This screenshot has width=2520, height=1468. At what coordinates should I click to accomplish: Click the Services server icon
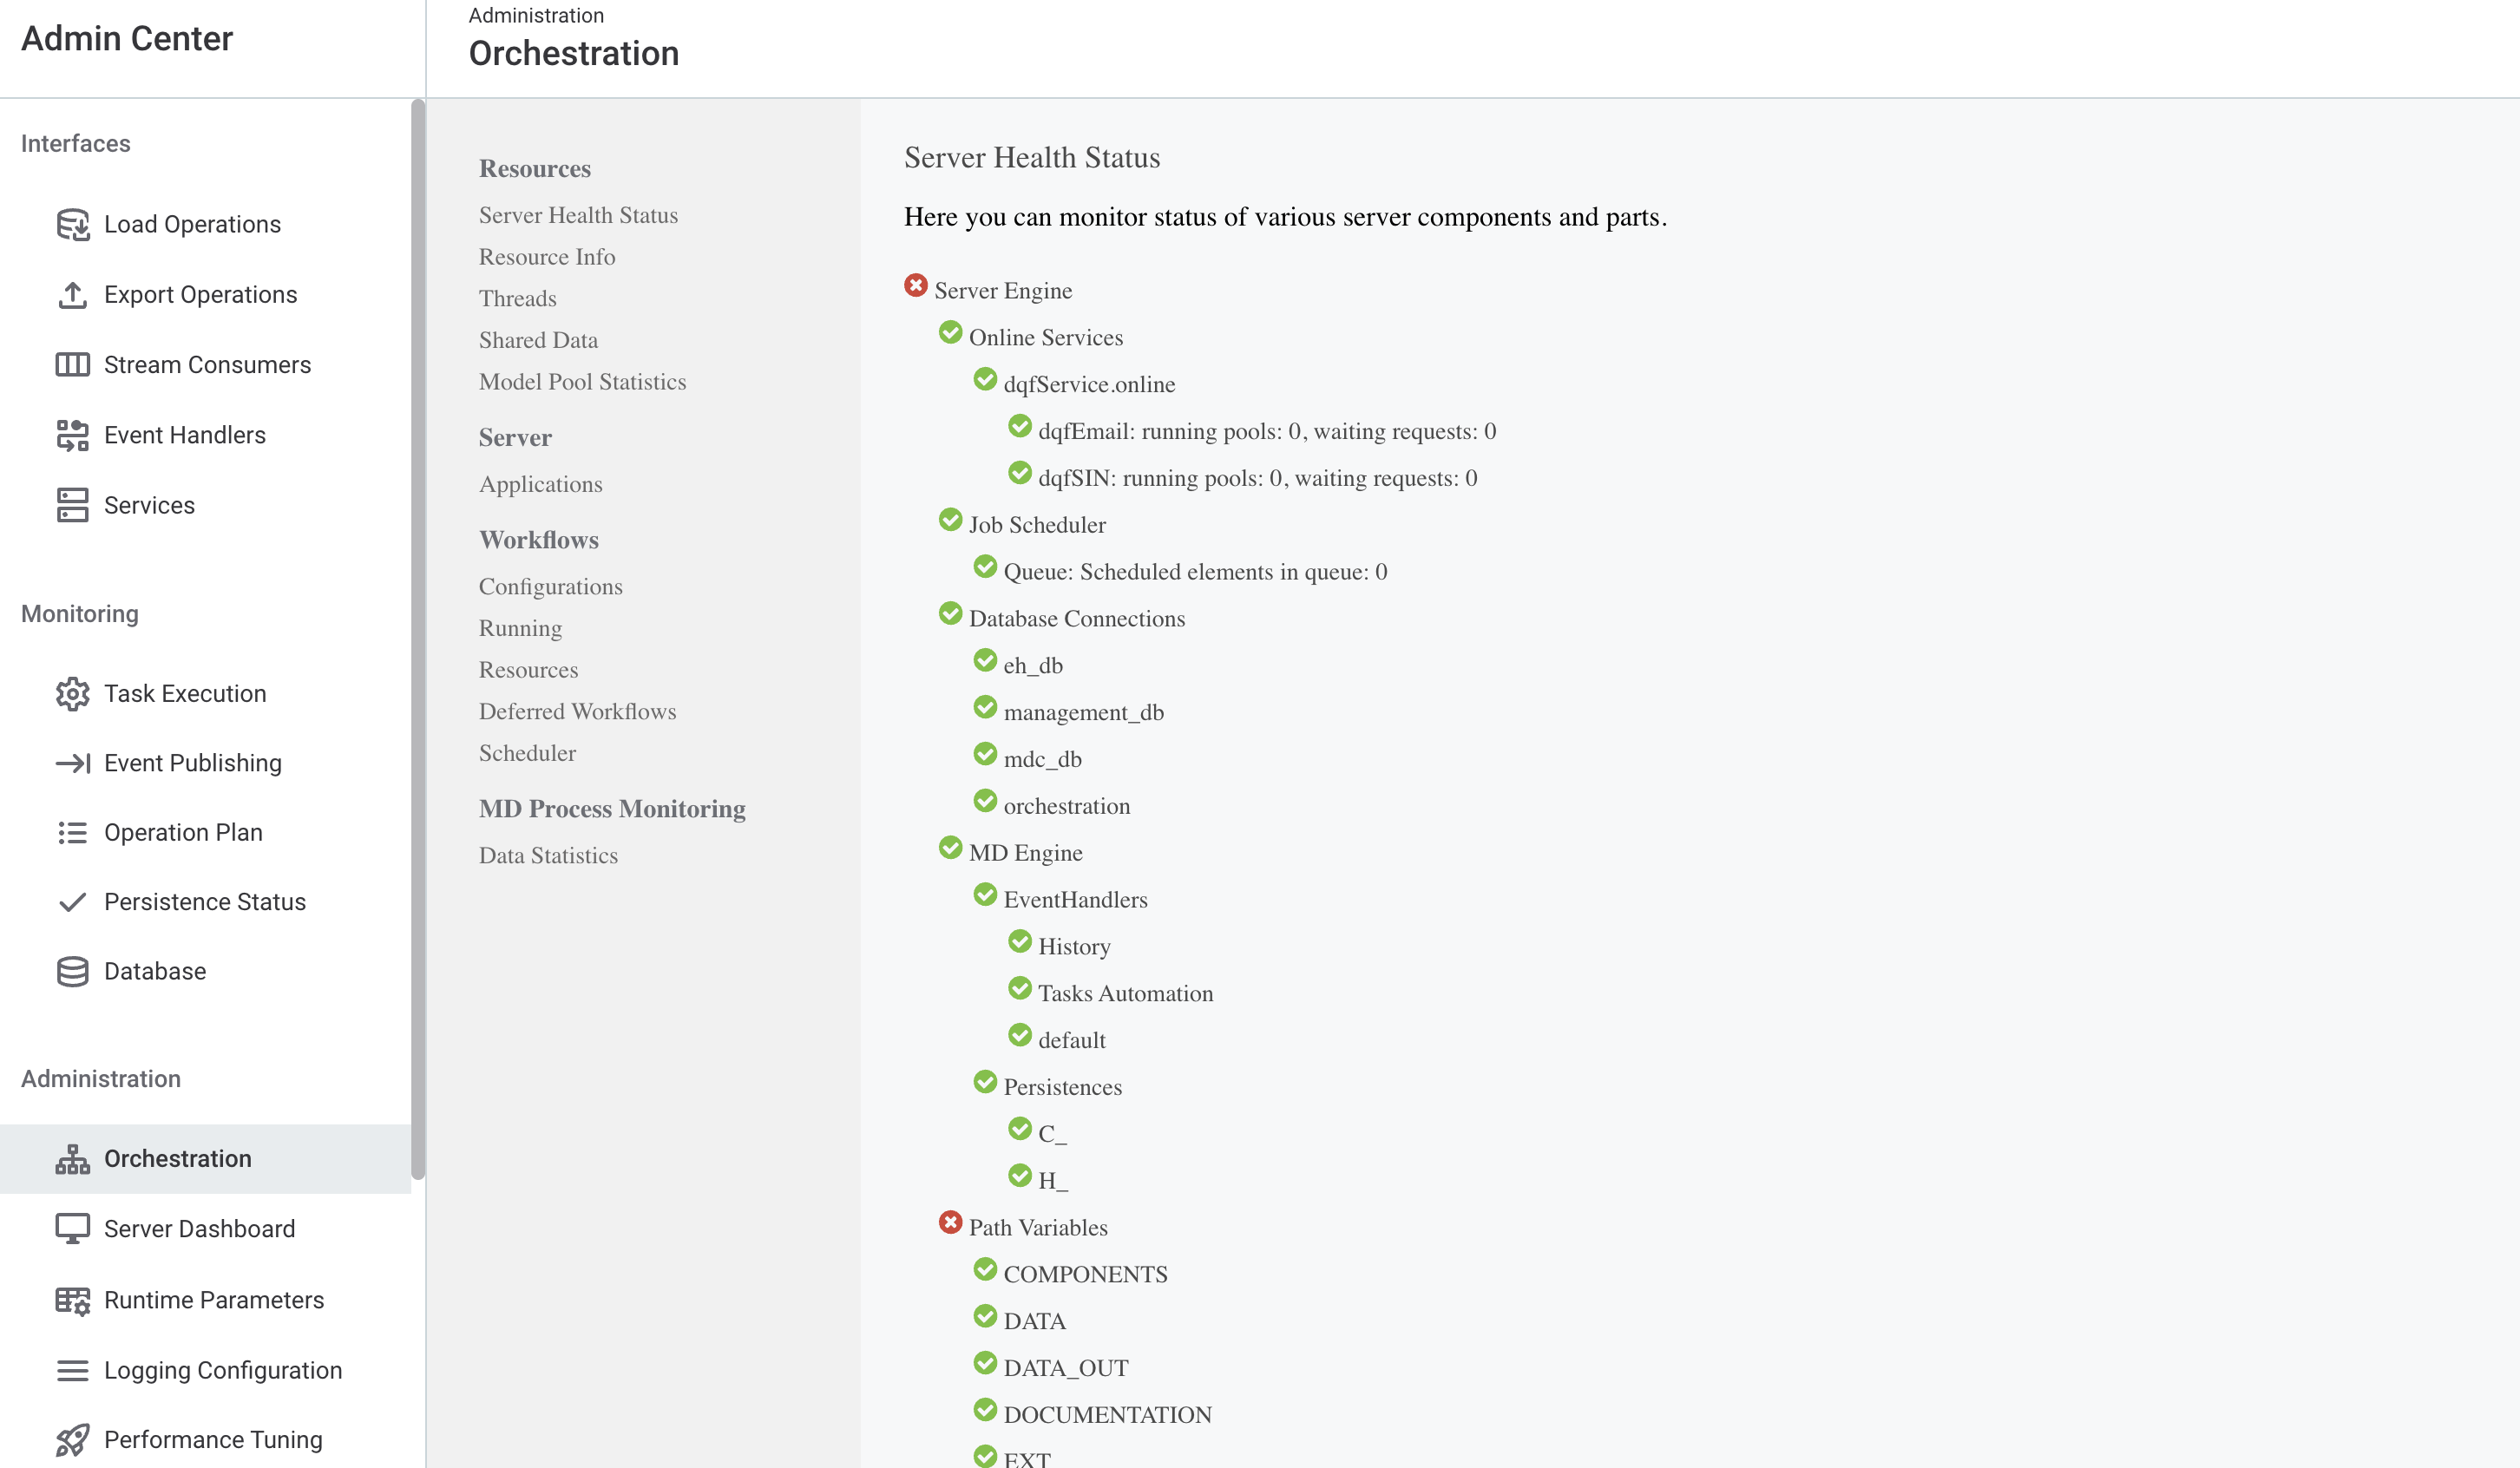[x=71, y=505]
